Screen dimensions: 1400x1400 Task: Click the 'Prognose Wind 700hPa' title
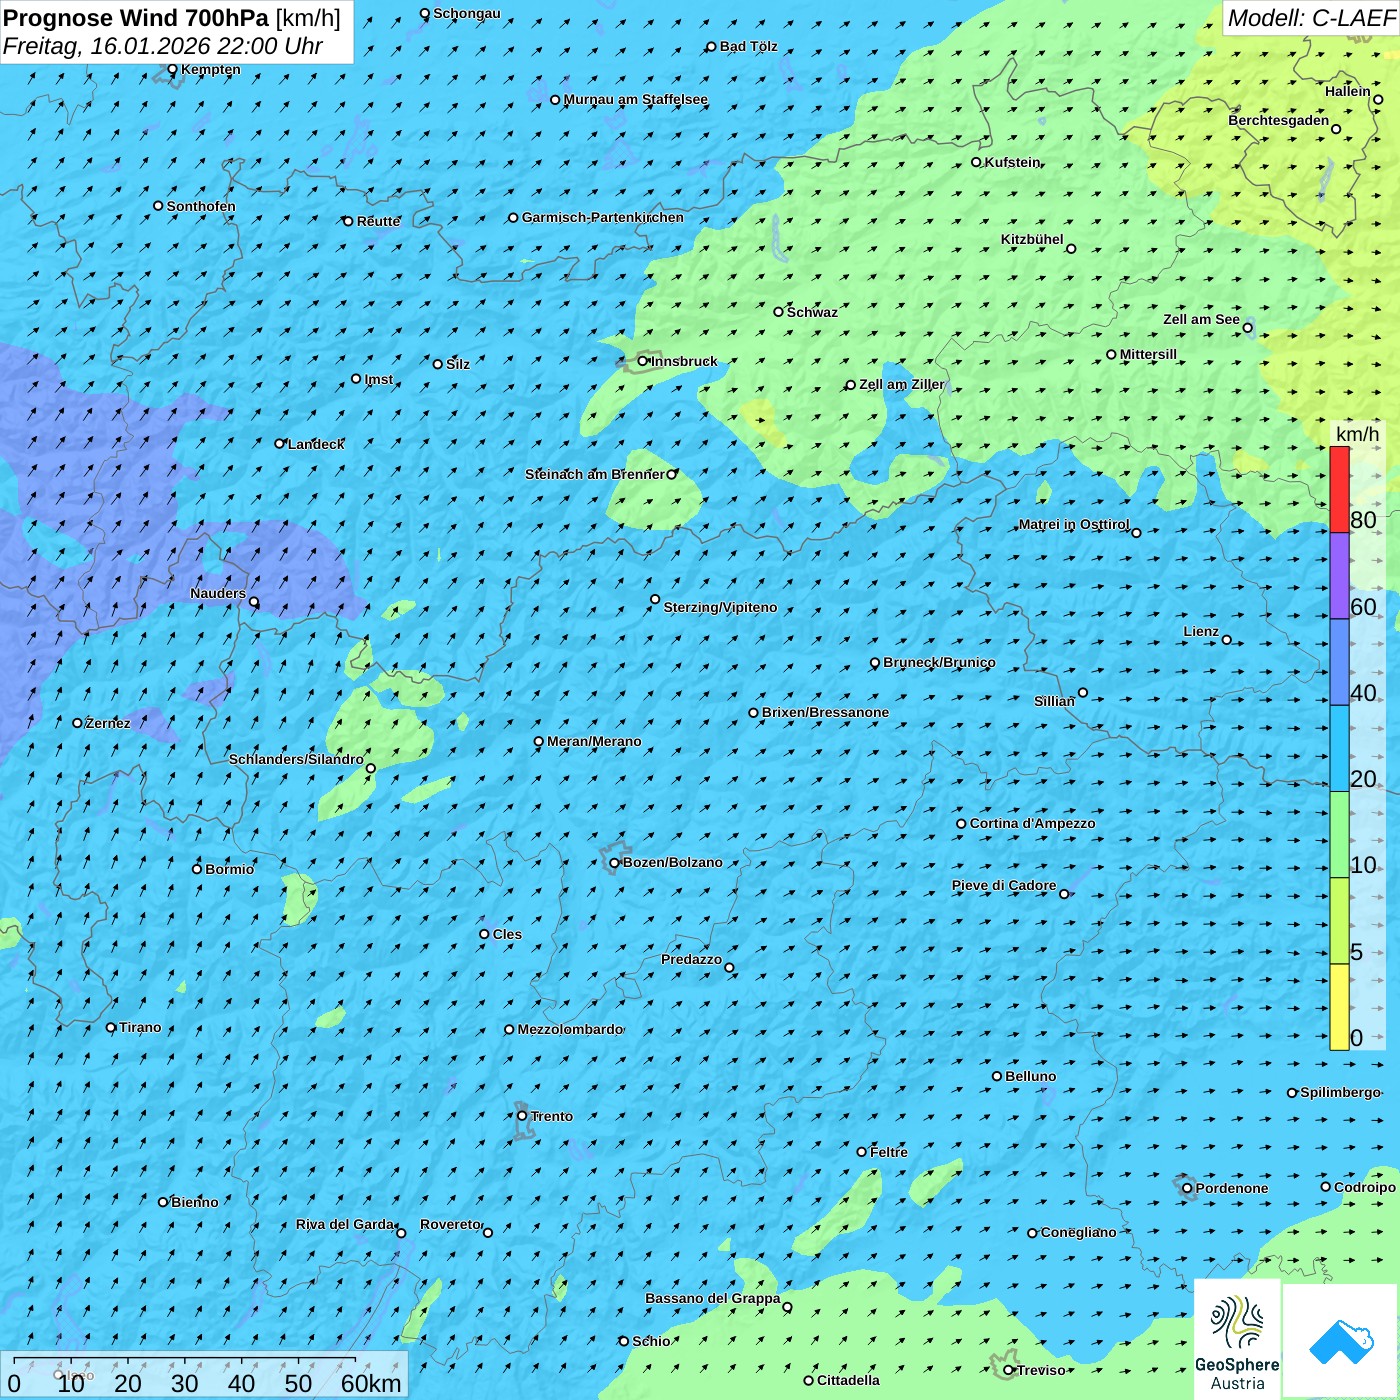tap(136, 18)
